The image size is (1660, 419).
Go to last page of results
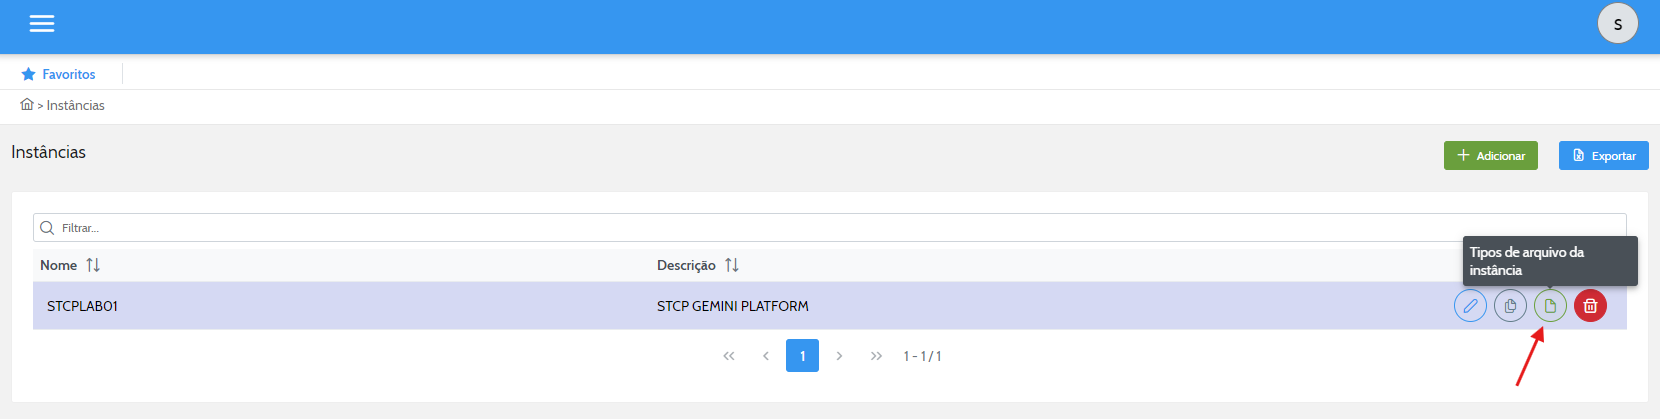pos(876,356)
